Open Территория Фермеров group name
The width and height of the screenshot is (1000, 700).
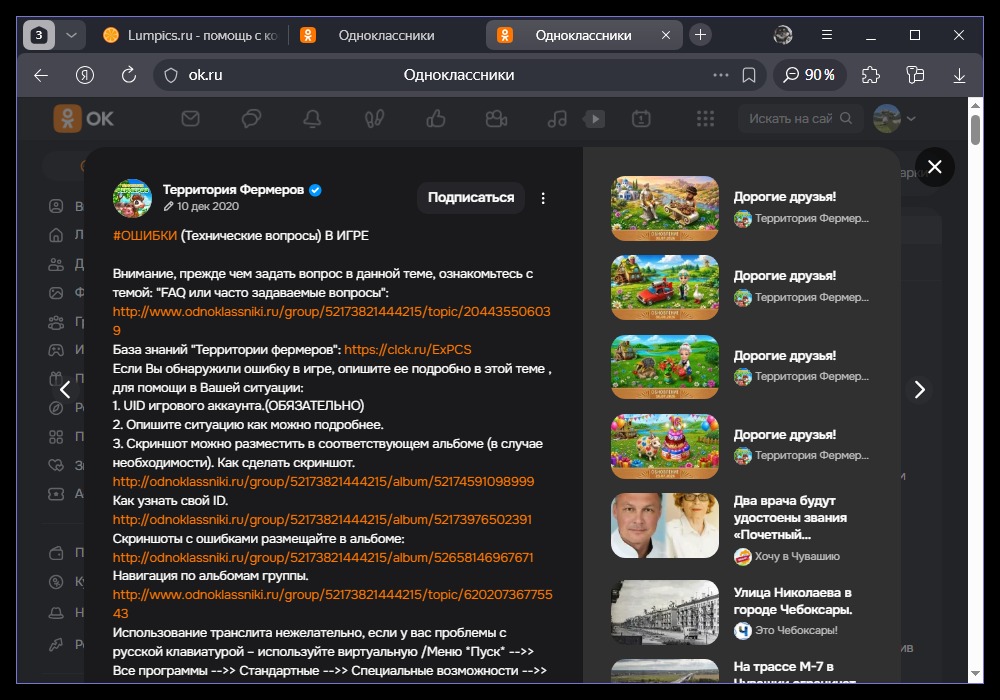(x=233, y=189)
